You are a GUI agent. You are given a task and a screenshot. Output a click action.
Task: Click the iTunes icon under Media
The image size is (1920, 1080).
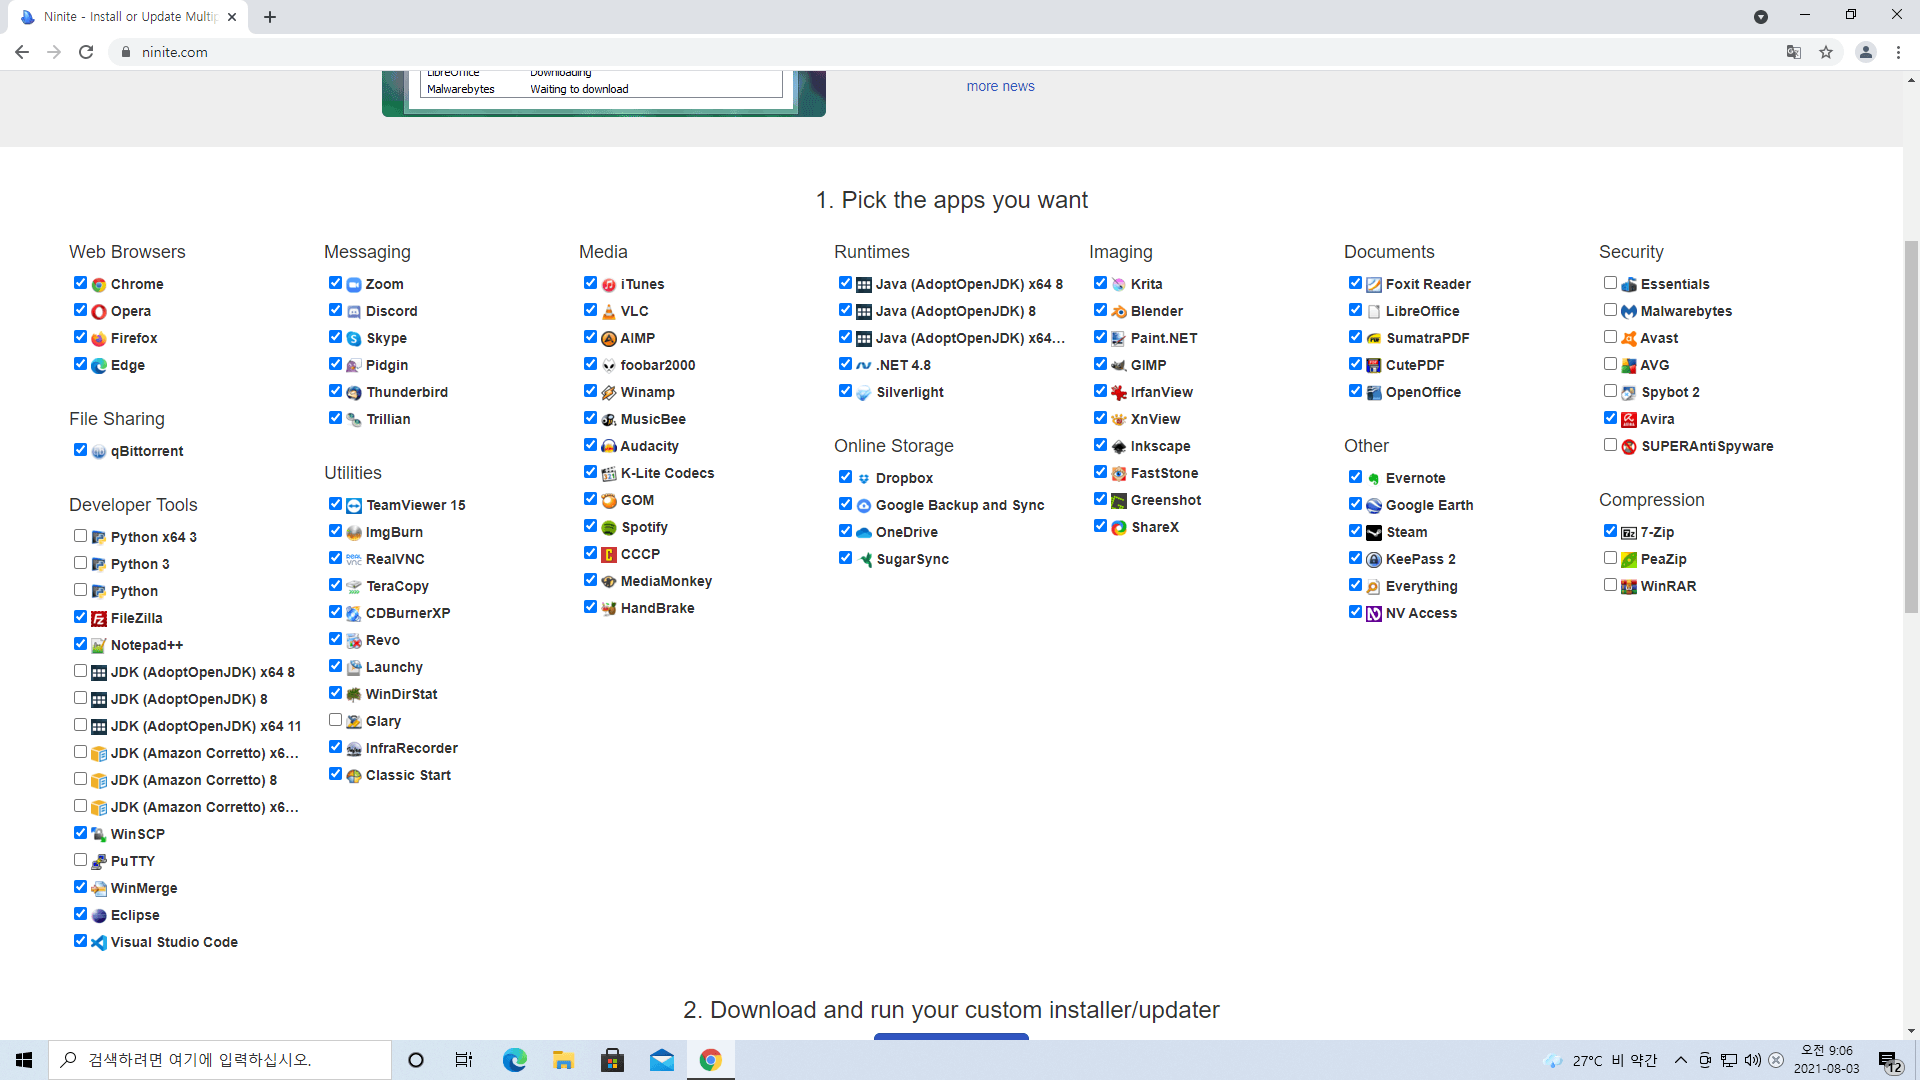[x=609, y=285]
